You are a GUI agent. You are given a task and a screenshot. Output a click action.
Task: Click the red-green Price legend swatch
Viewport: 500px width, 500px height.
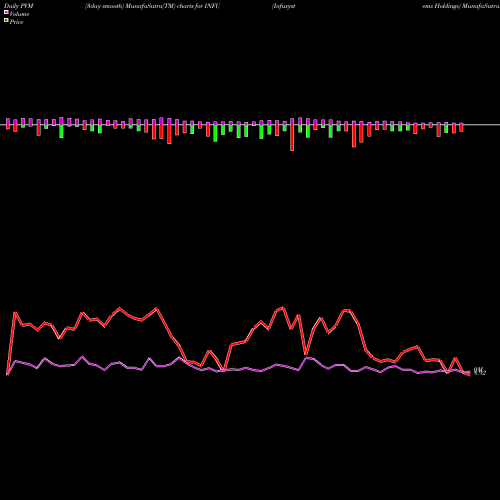(x=6, y=21)
